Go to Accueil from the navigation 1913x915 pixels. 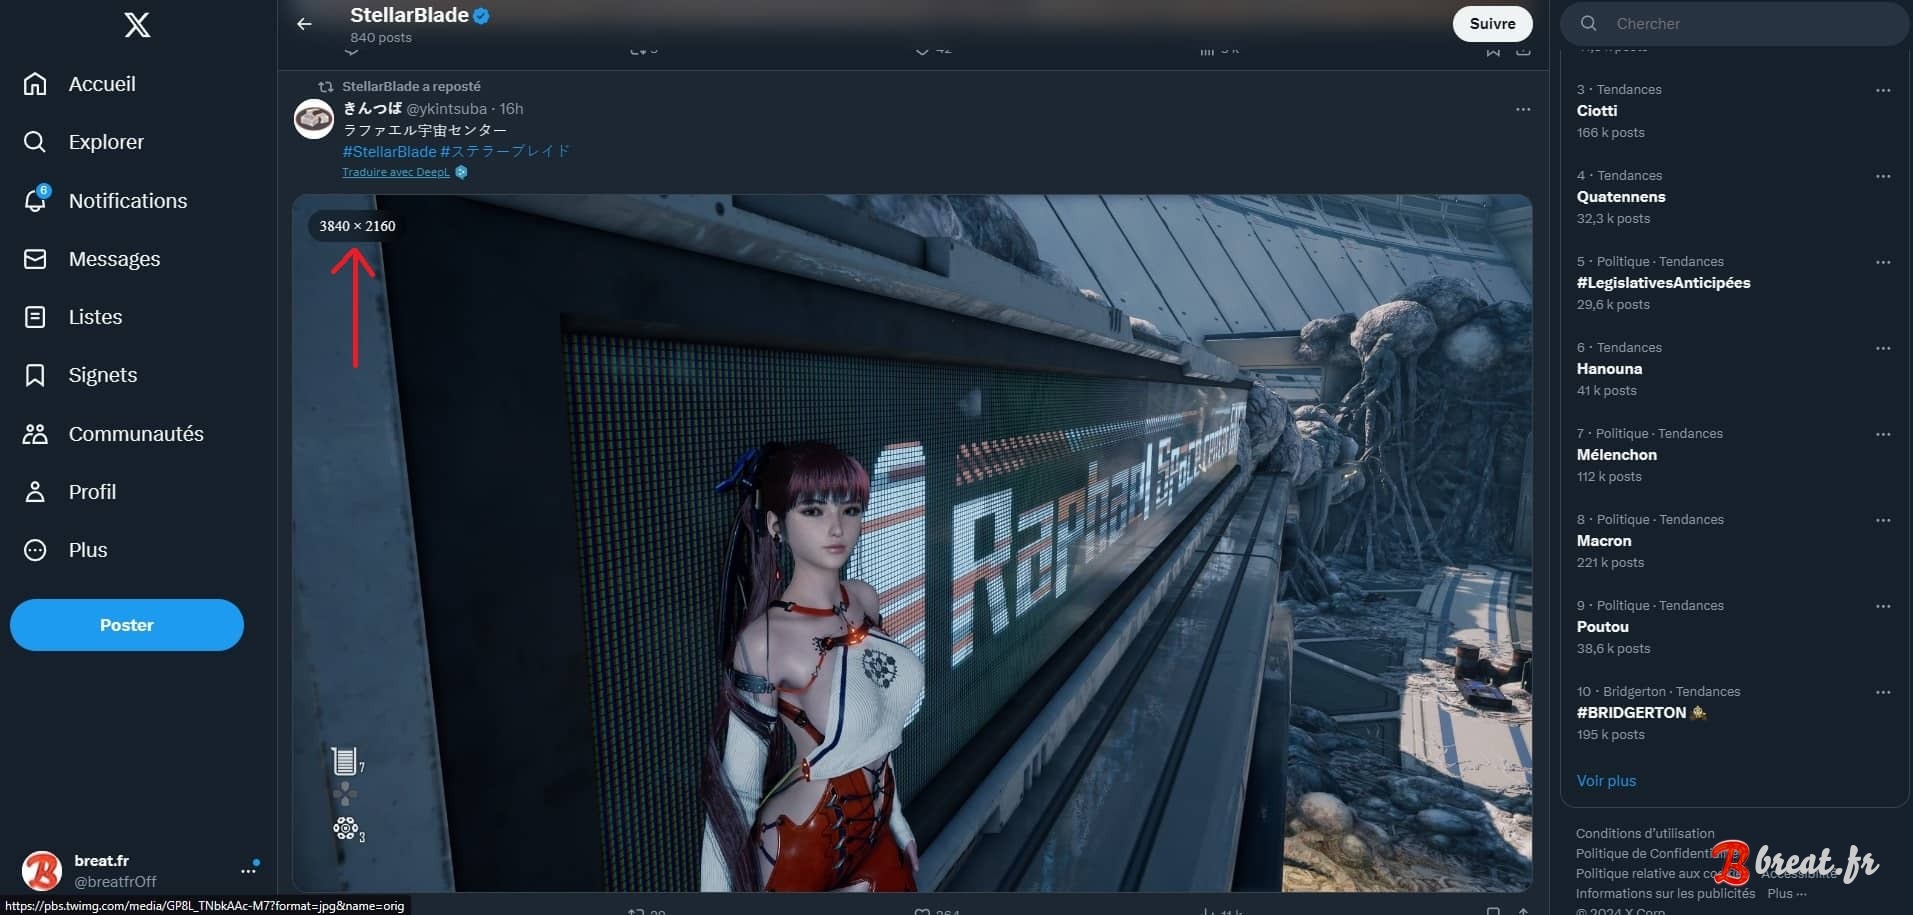click(102, 84)
